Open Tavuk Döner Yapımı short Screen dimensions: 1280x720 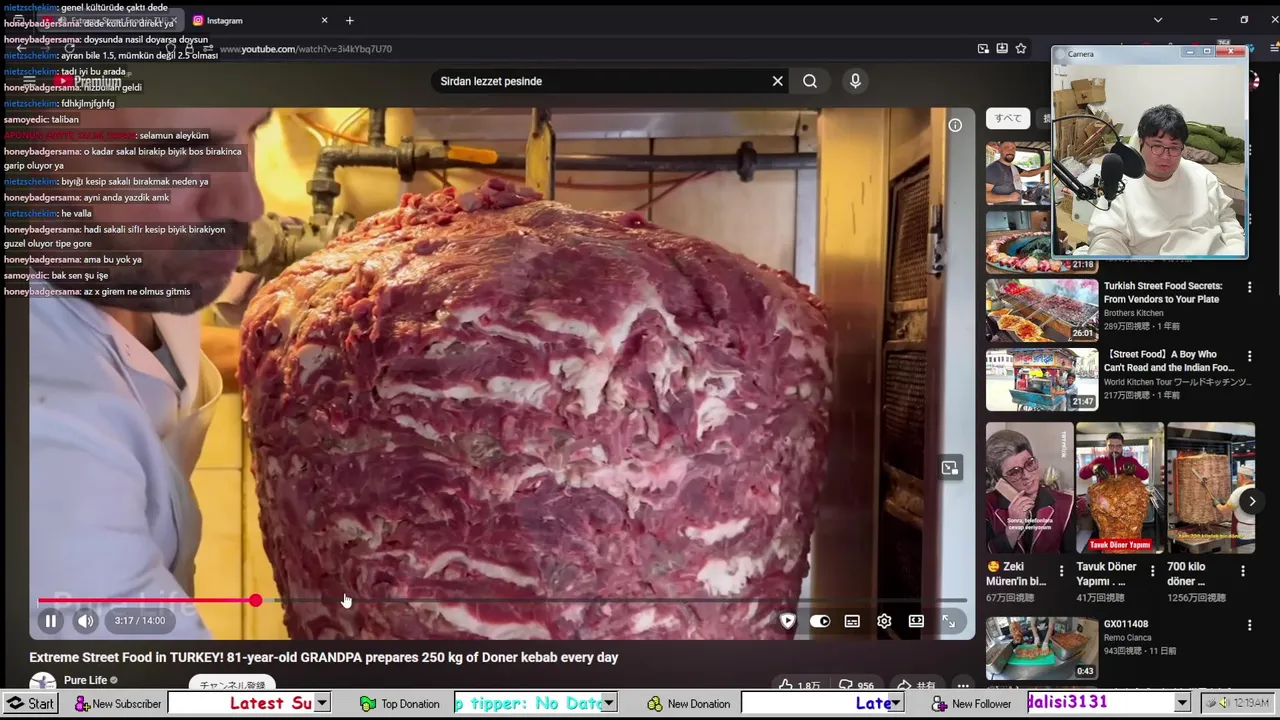[1120, 488]
